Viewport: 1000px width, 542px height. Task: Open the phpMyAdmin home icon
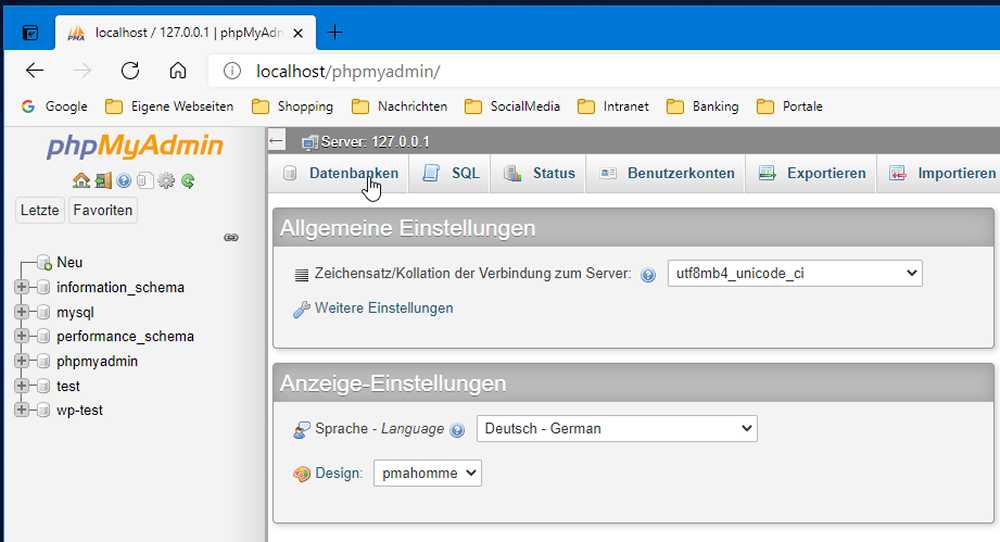(81, 180)
